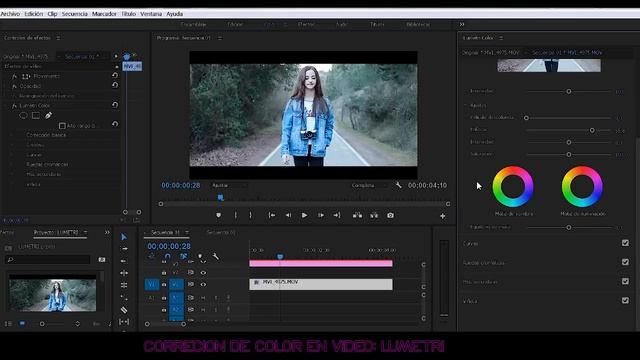640x360 pixels.
Task: Reset the Movimiento effect
Action: (x=115, y=76)
